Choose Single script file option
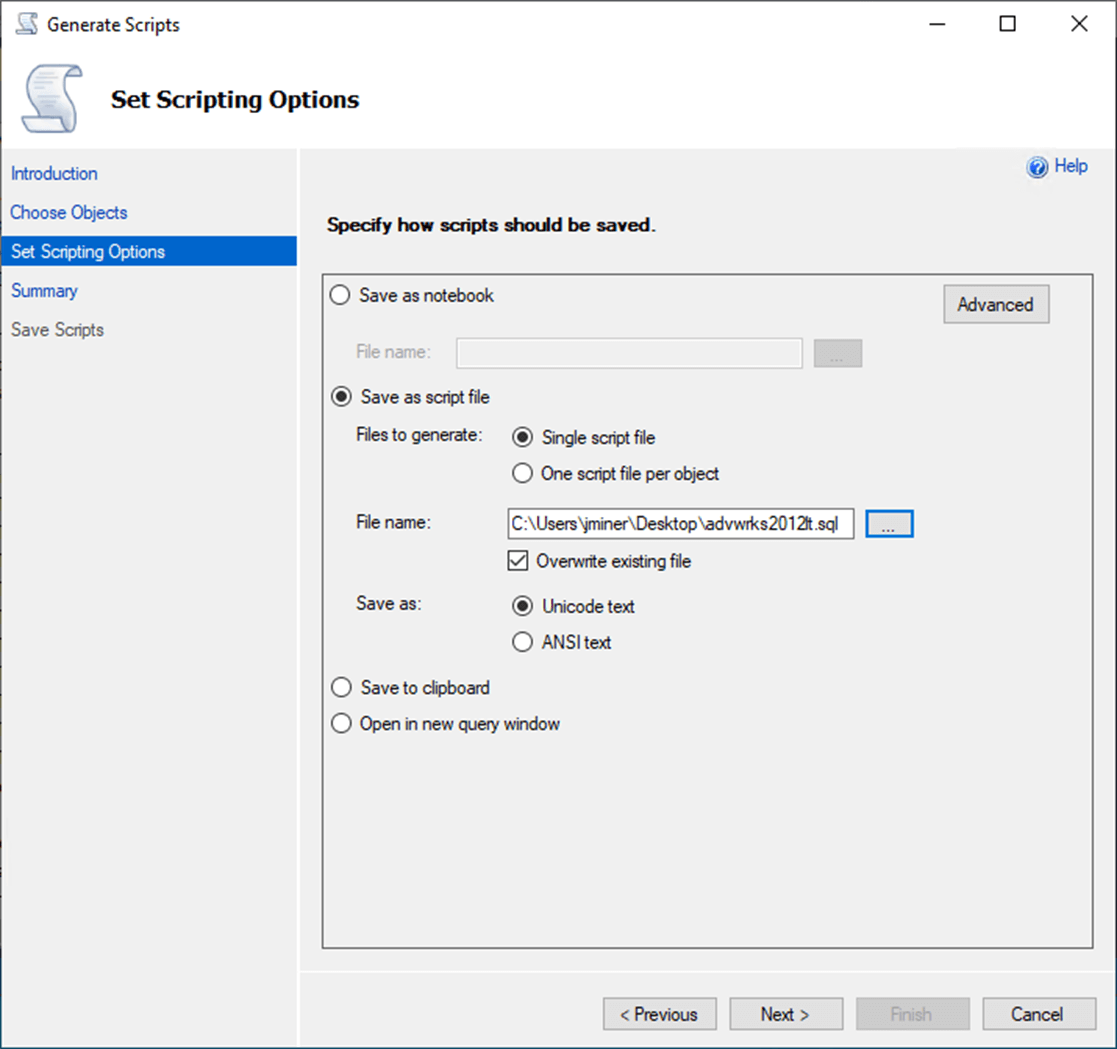Image resolution: width=1117 pixels, height=1049 pixels. [x=522, y=437]
